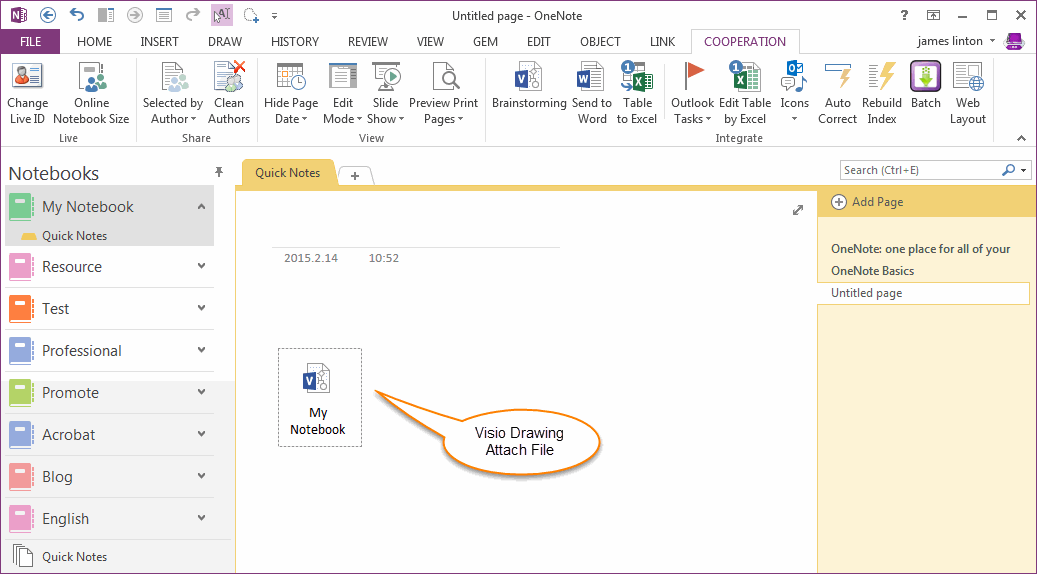Collapse My Notebook sections
Viewport: 1037px width, 574px height.
click(x=202, y=206)
